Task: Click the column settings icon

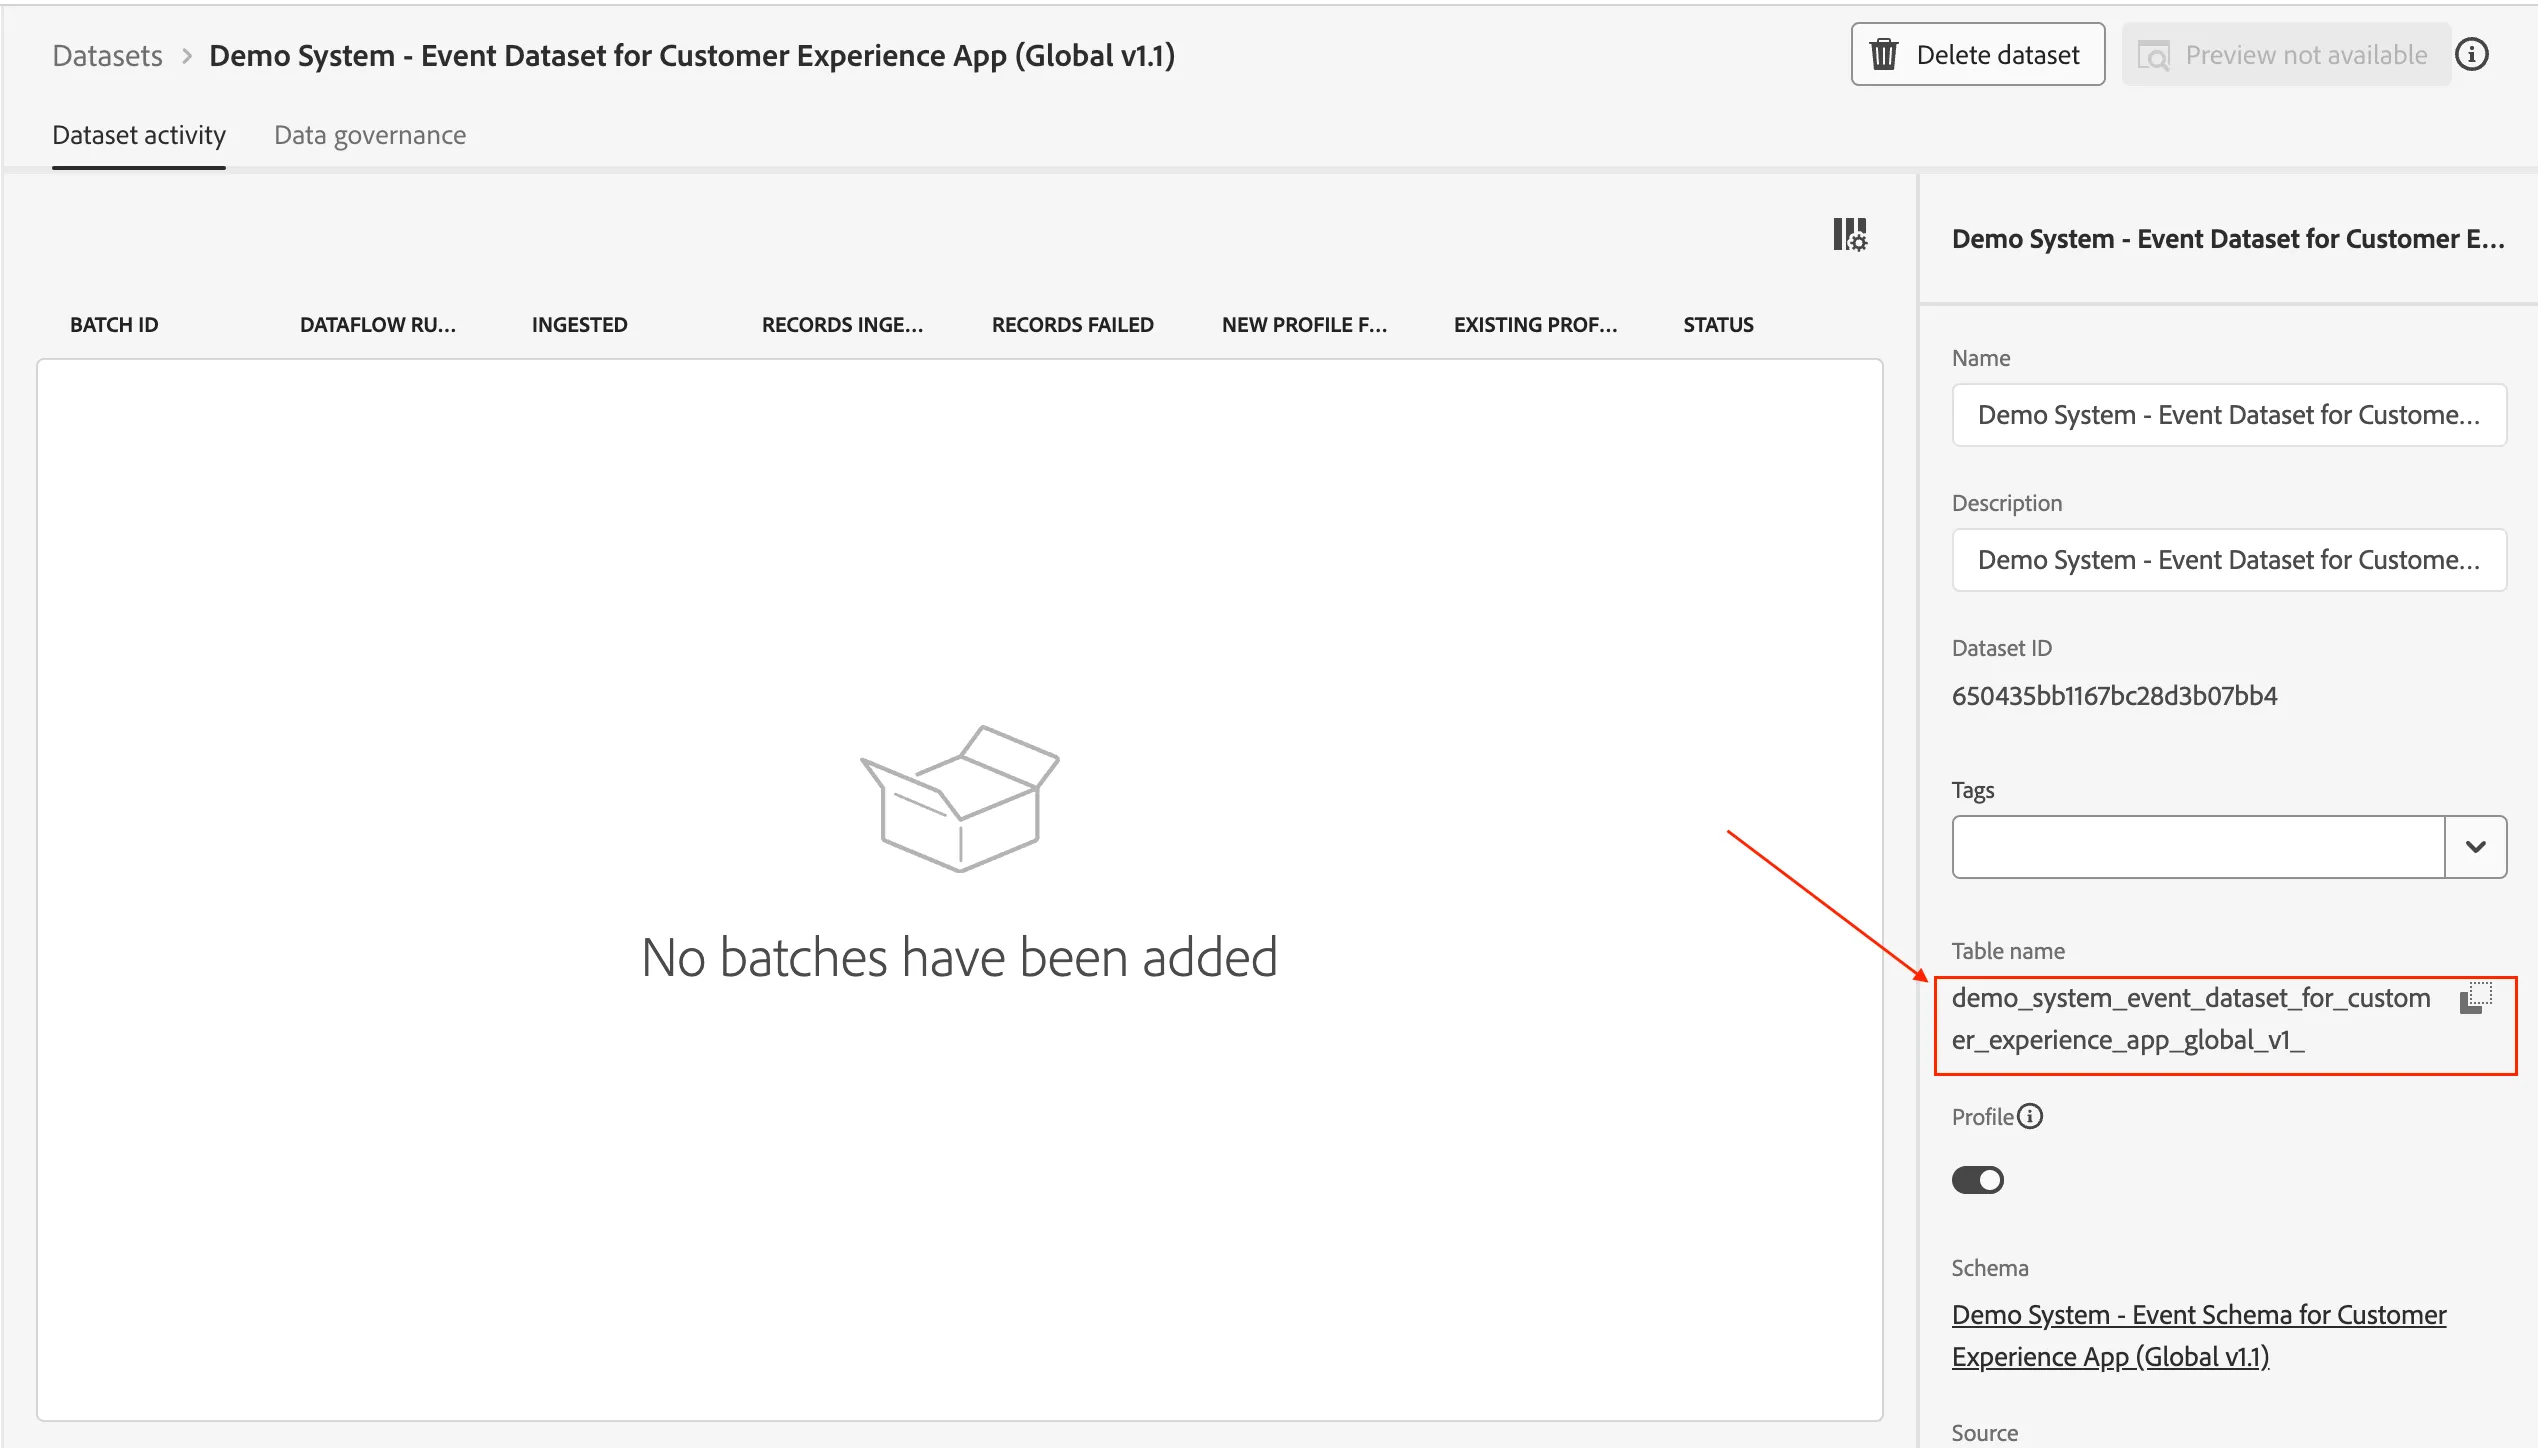Action: pyautogui.click(x=1849, y=235)
